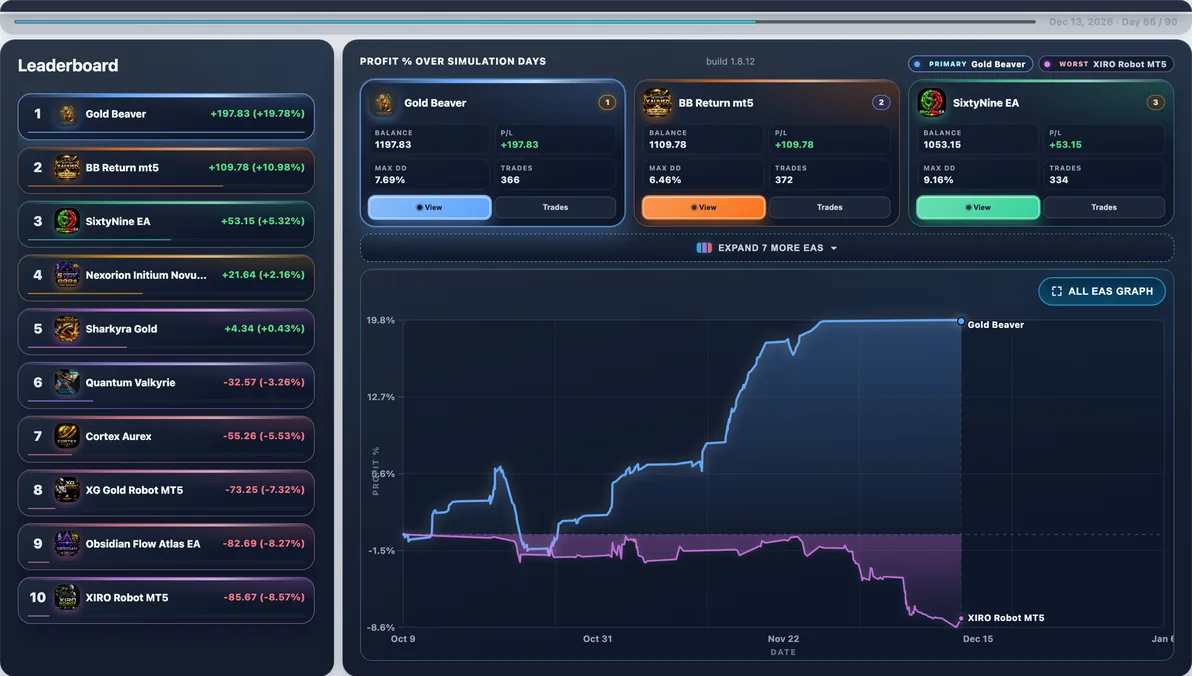The width and height of the screenshot is (1192, 676).
Task: Open the ALL EAS GRAPH view
Action: (1102, 291)
